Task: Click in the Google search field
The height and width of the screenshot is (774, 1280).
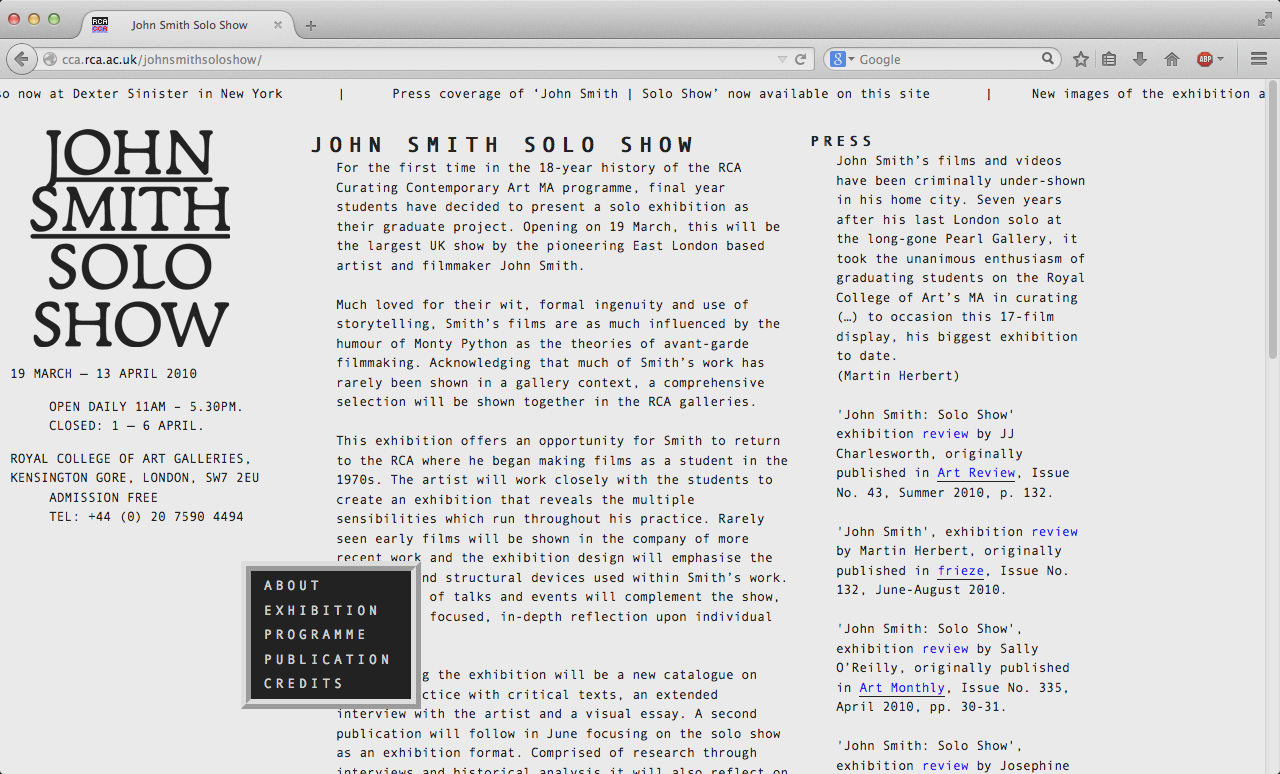Action: point(945,59)
